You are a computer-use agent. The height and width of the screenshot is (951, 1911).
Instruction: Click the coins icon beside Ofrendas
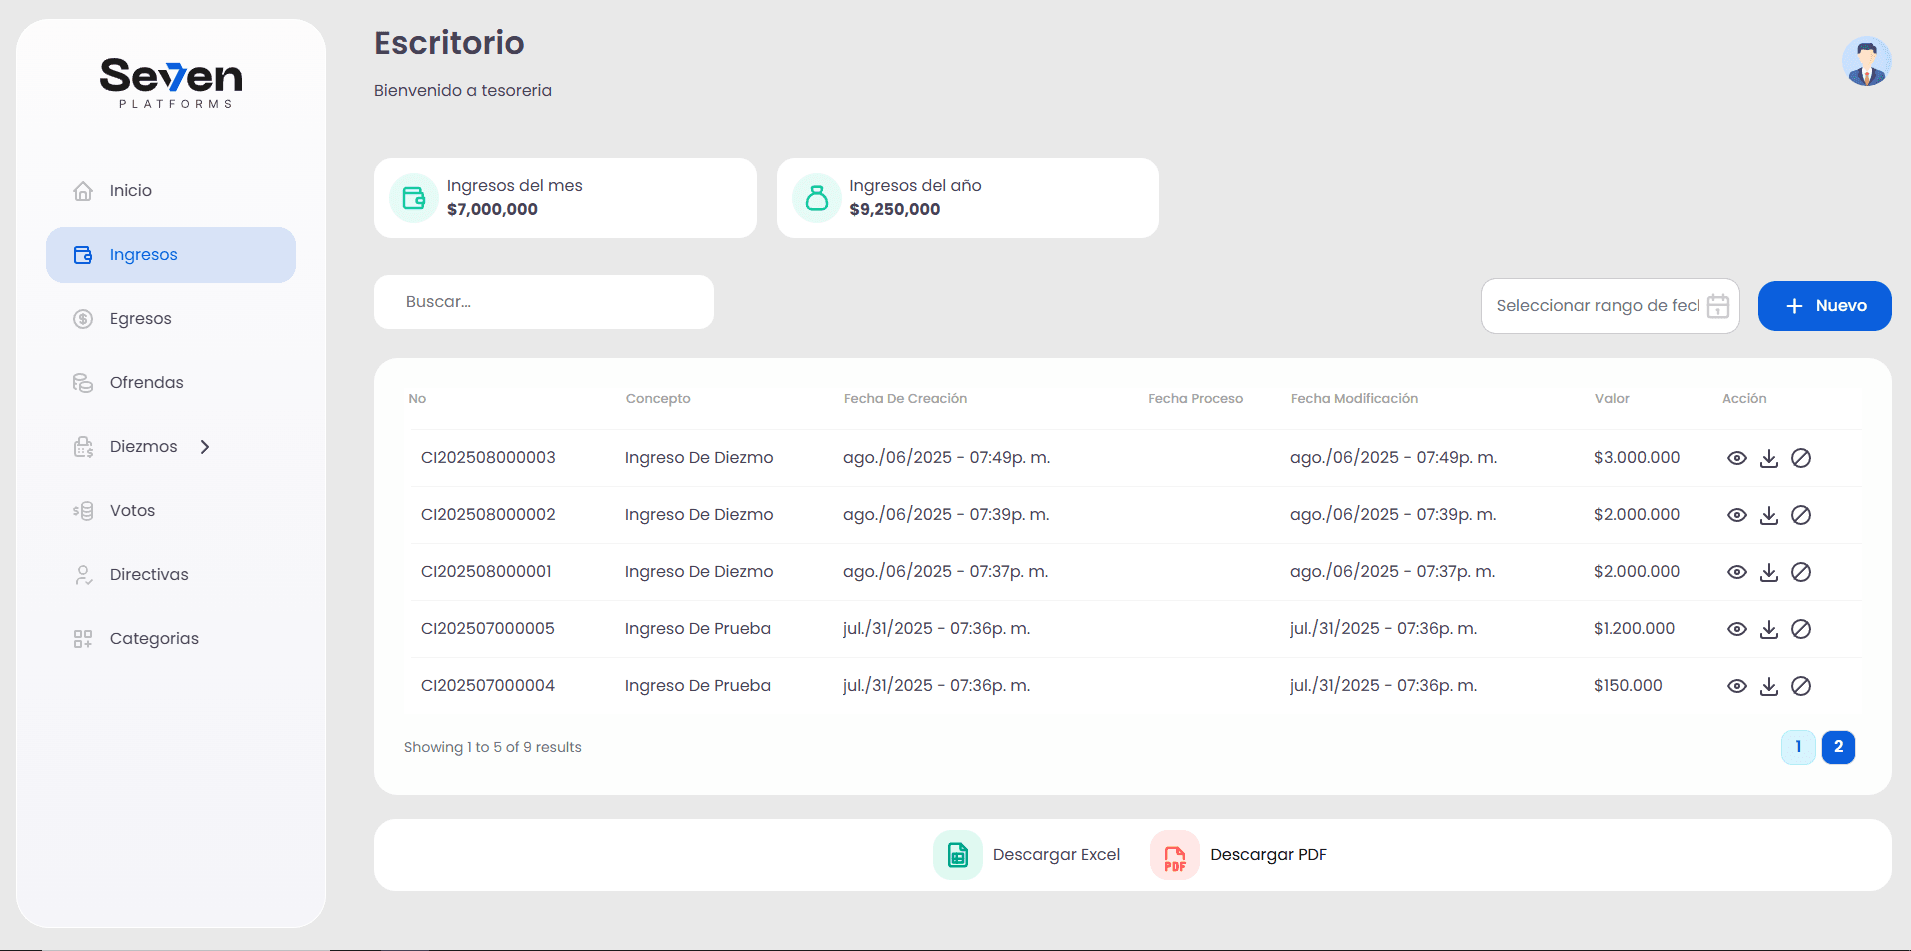tap(83, 383)
